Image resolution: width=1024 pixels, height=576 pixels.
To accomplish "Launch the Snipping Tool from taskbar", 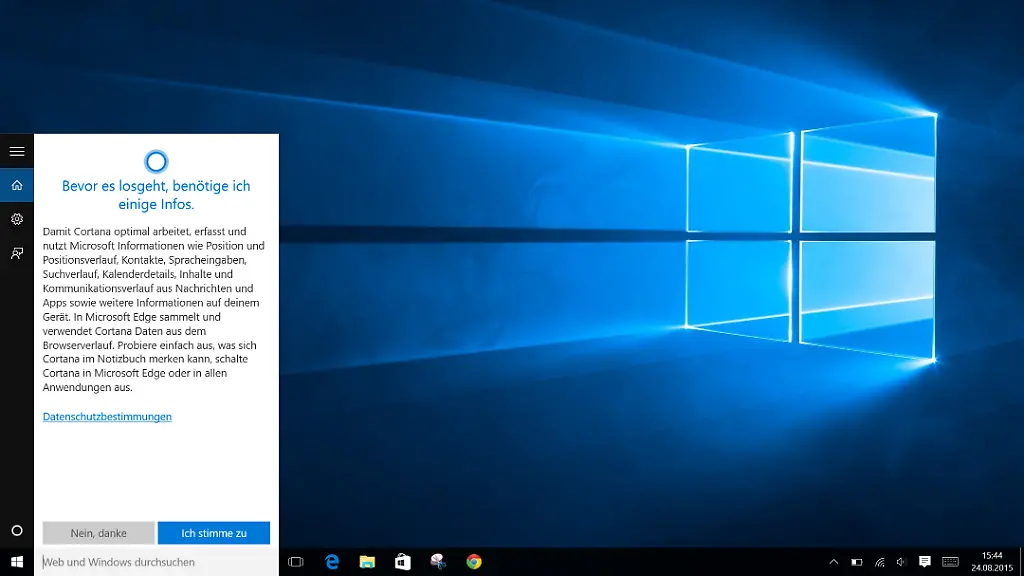I will click(x=438, y=562).
